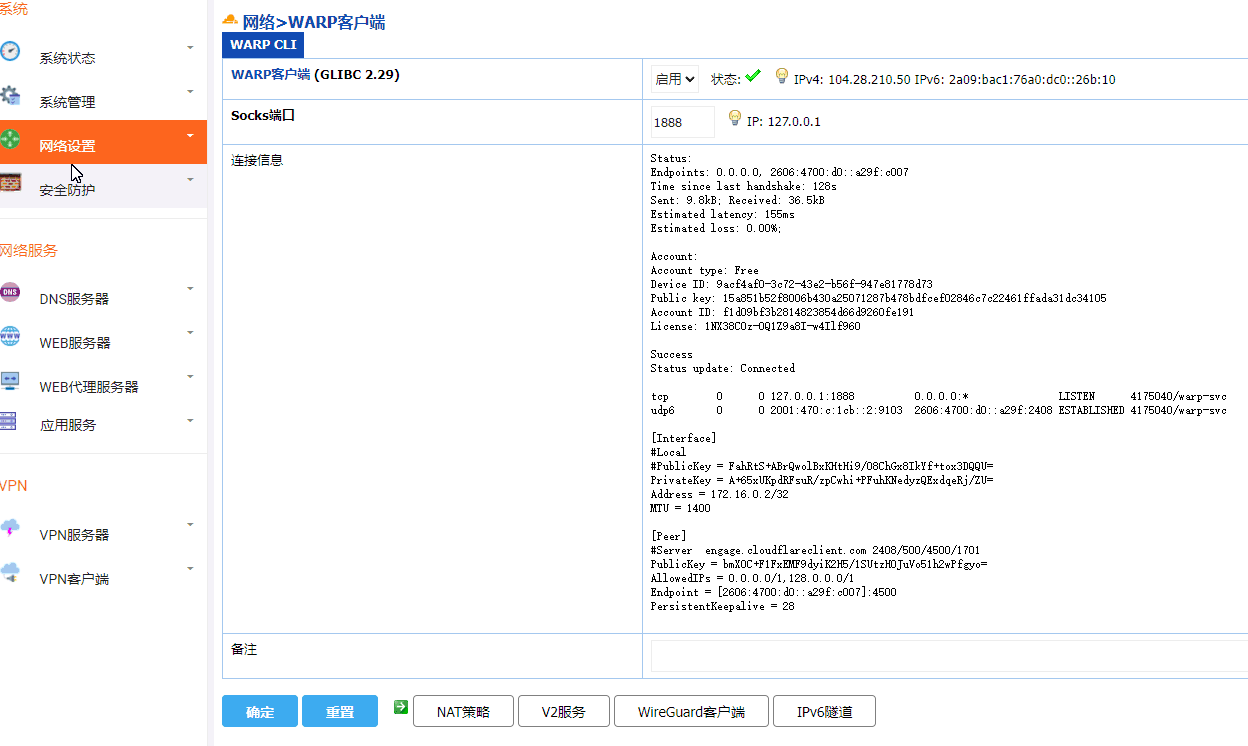Click the WEB proxy server icon
Image resolution: width=1248 pixels, height=746 pixels.
(x=9, y=380)
